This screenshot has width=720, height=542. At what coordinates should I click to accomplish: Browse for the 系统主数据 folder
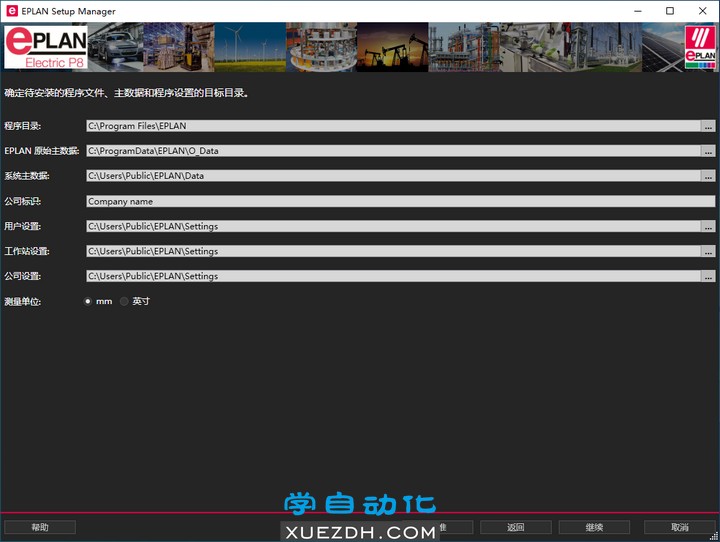click(708, 175)
